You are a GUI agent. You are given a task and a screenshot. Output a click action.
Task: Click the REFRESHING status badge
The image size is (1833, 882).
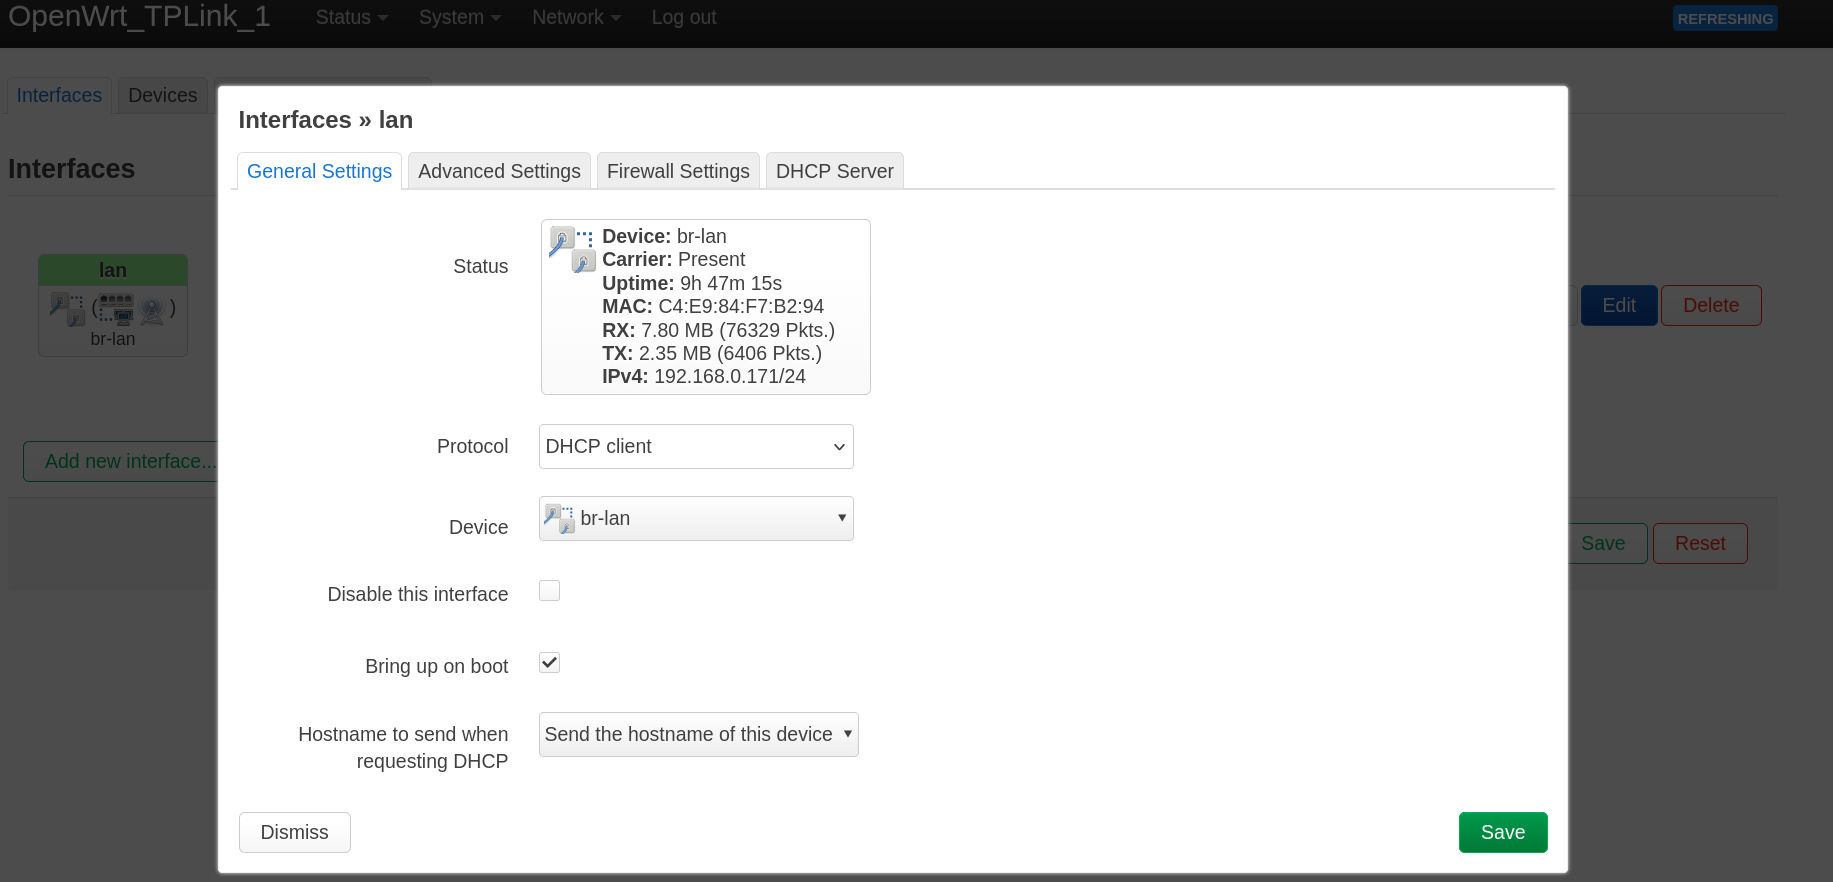coord(1724,18)
